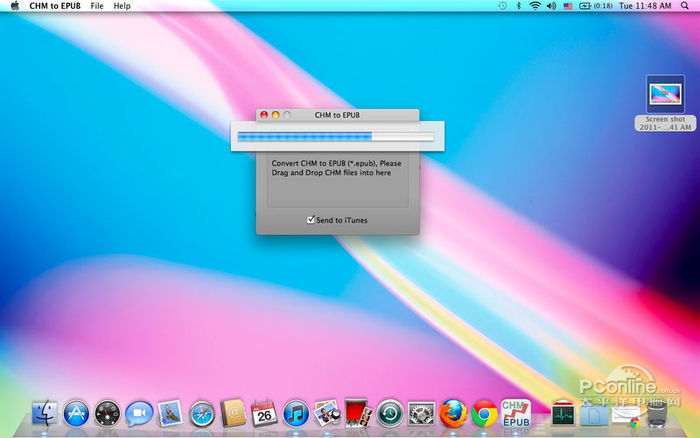Open the Apple menu
Image resolution: width=700 pixels, height=438 pixels.
tap(15, 6)
